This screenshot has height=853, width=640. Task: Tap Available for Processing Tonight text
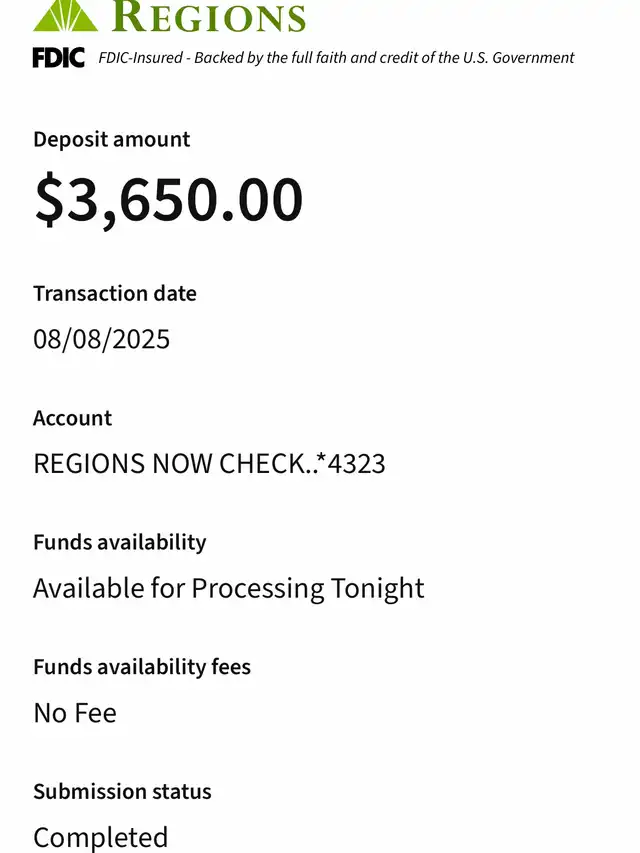[228, 588]
